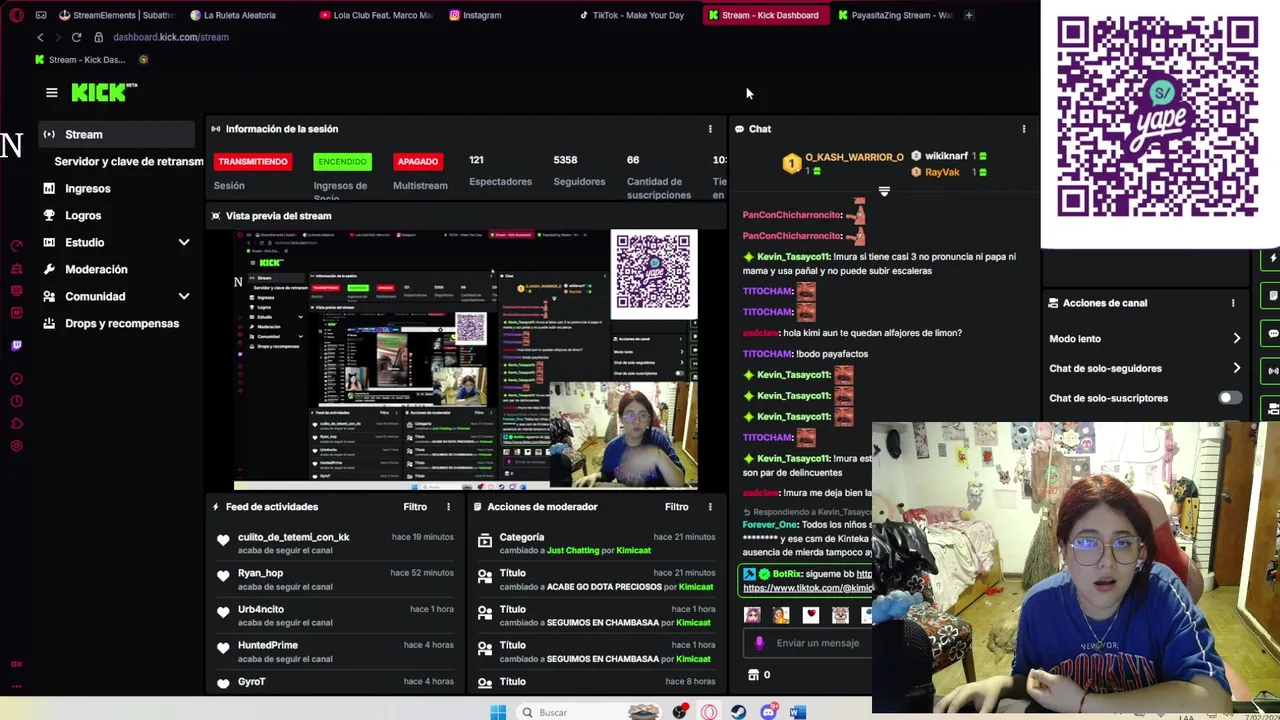1280x720 pixels.
Task: Click 5358 Seguidores stat
Action: pyautogui.click(x=579, y=170)
